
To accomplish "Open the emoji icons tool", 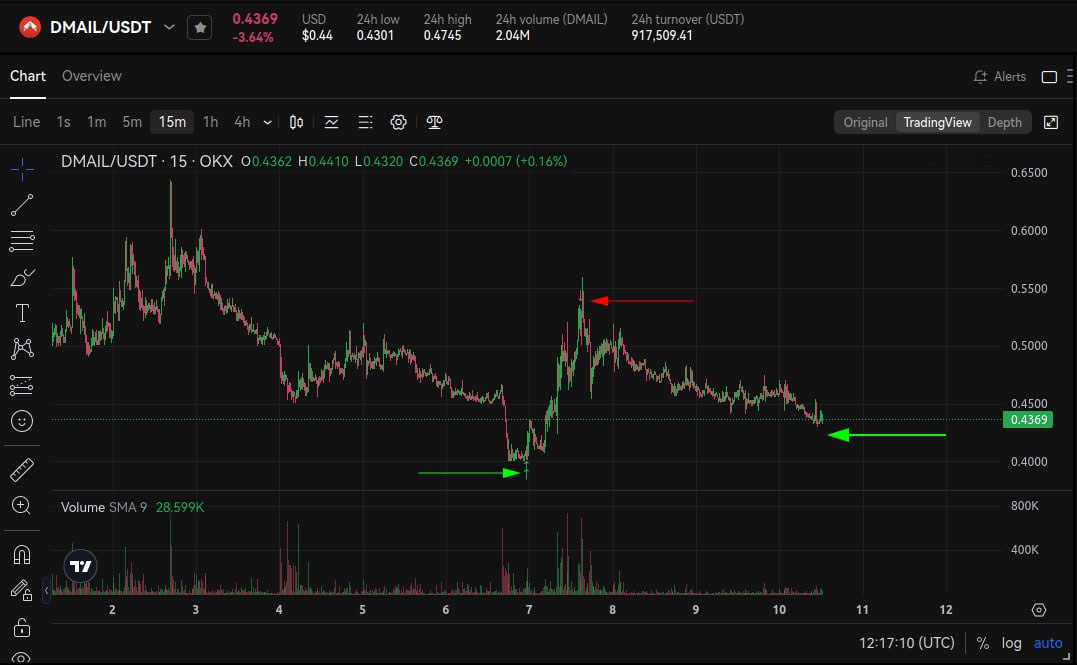I will pos(22,421).
